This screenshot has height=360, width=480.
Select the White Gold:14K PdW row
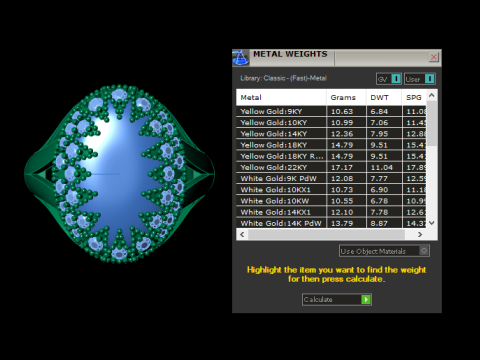click(331, 223)
